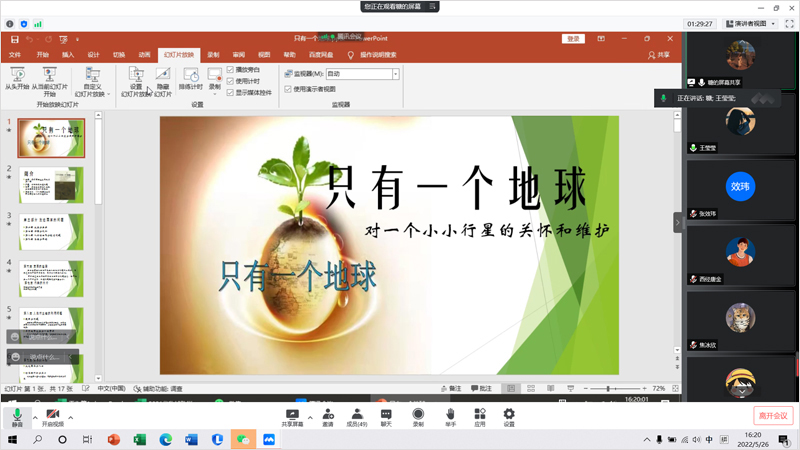Toggle the 使用计时 checkbox
This screenshot has height=450, width=800.
tap(231, 81)
